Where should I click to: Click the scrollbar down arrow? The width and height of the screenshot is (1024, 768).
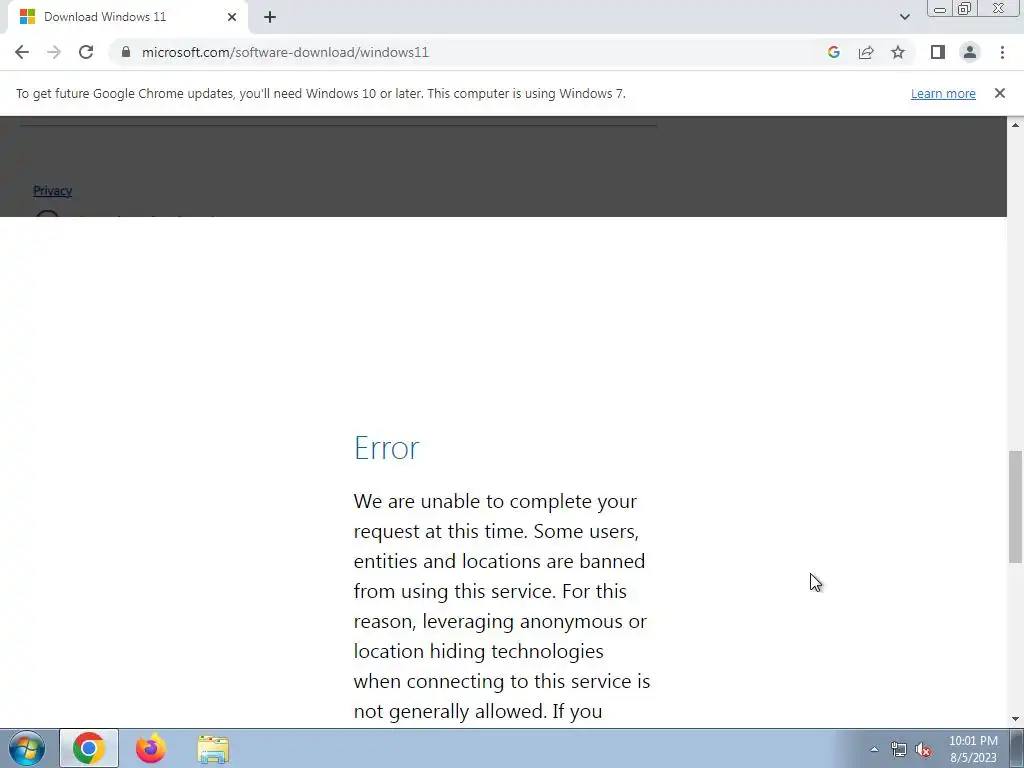pyautogui.click(x=1016, y=720)
